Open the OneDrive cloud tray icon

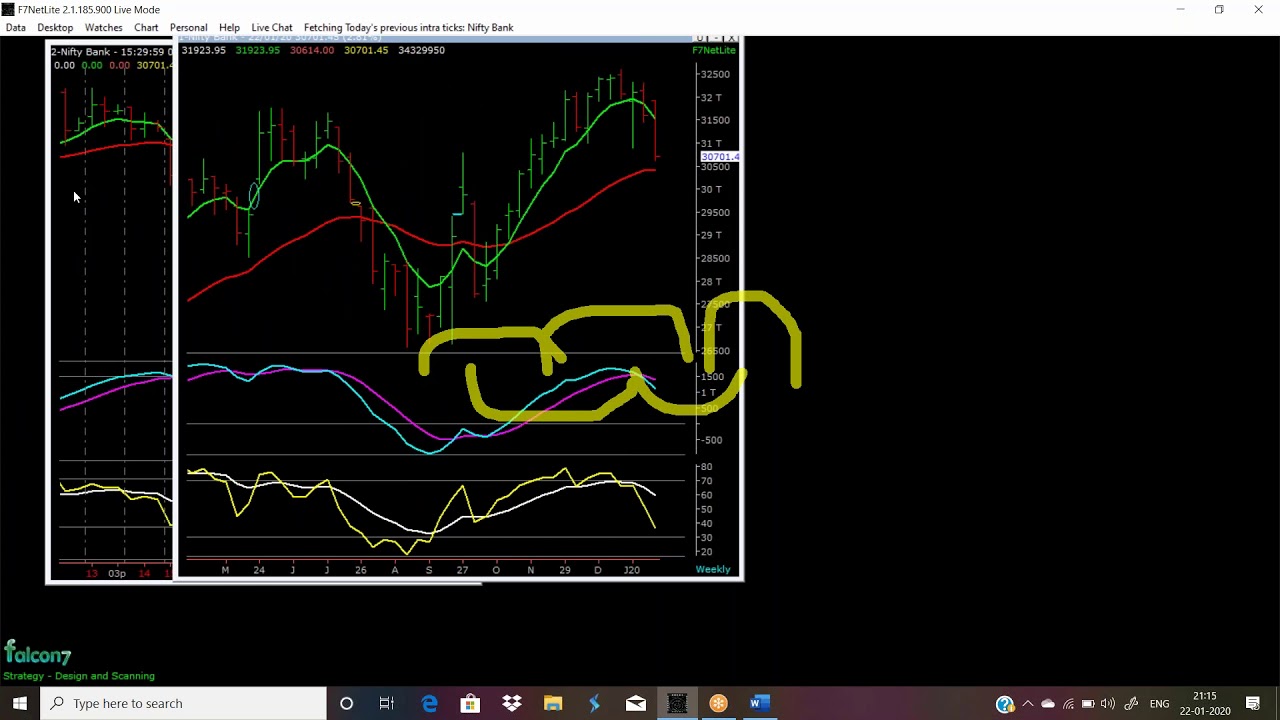pyautogui.click(x=1048, y=704)
